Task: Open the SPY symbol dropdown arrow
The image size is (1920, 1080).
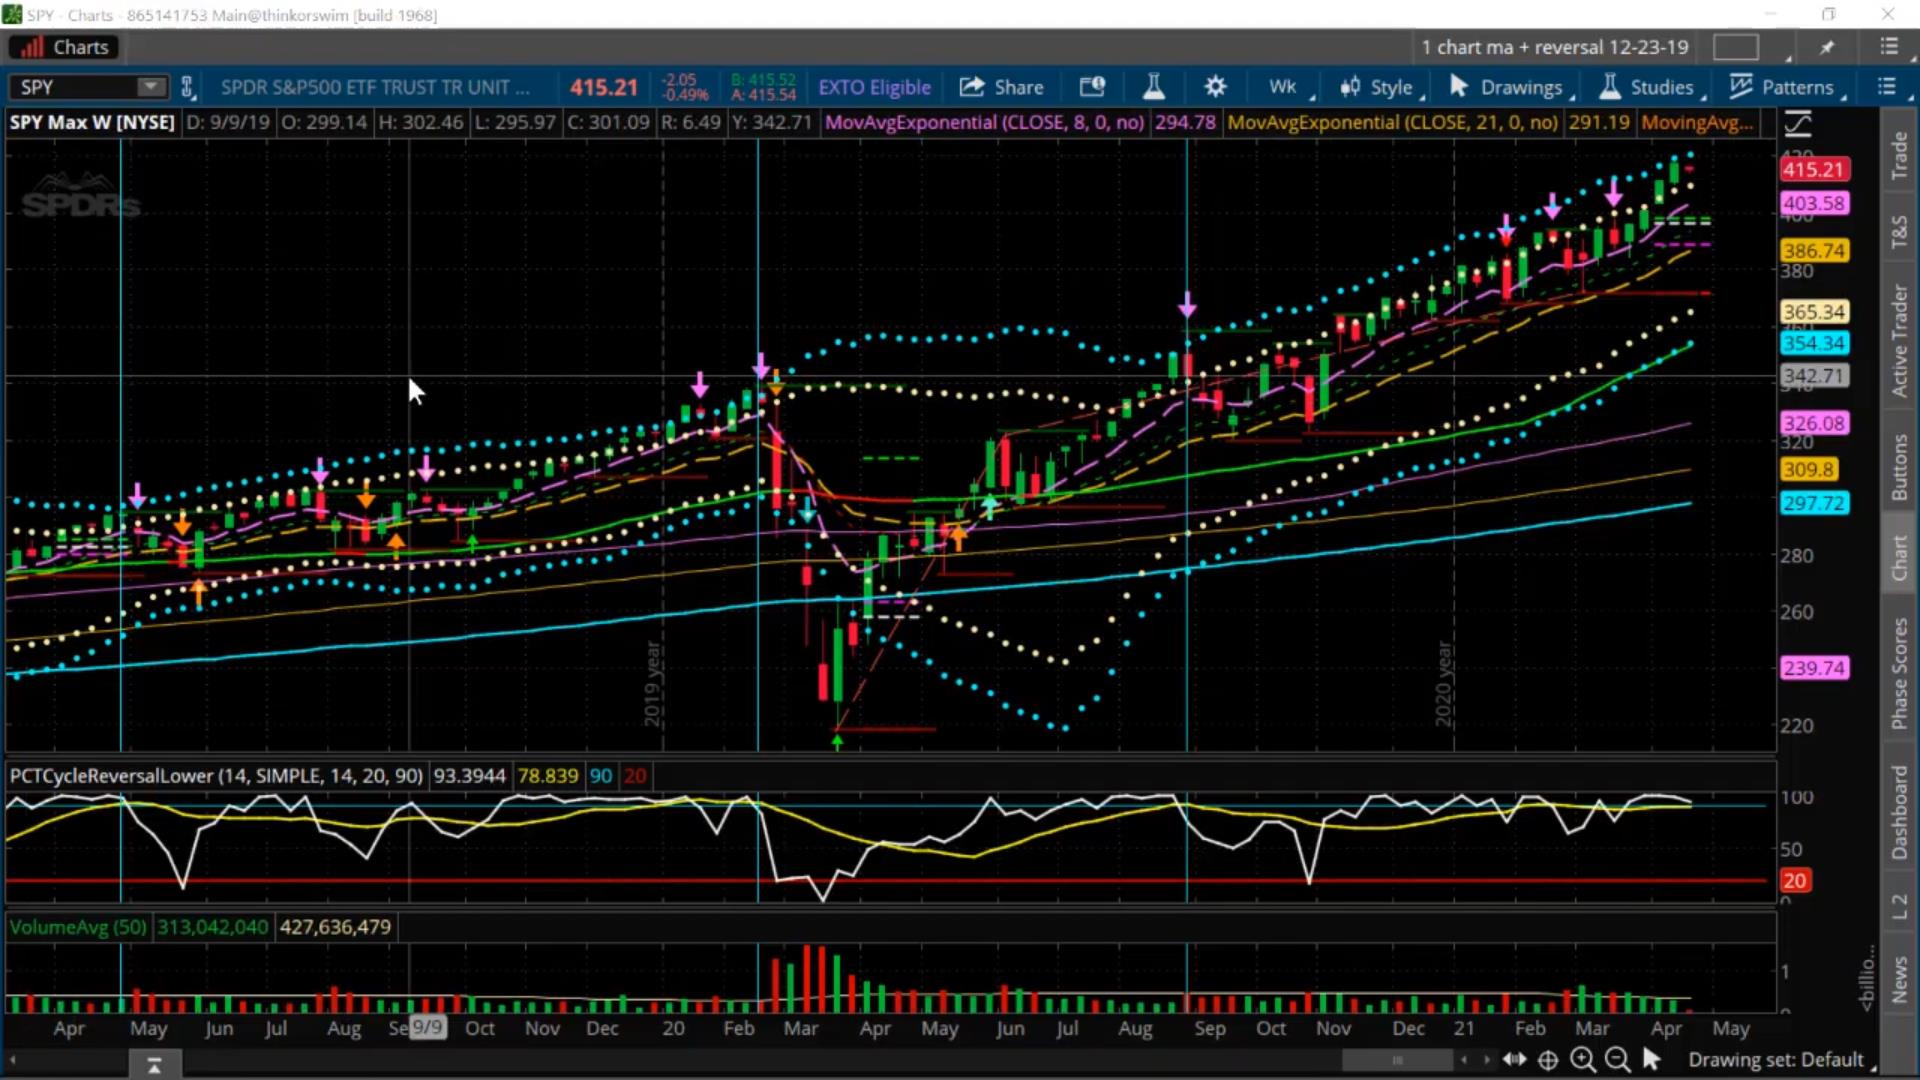Action: (x=151, y=87)
